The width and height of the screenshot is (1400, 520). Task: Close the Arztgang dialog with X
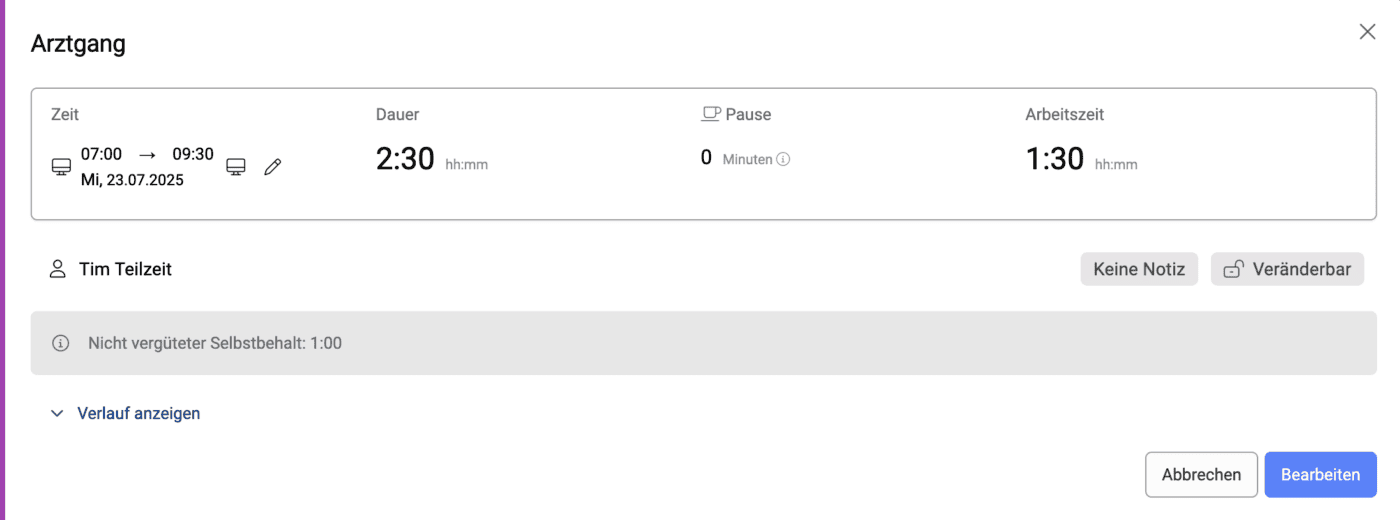pyautogui.click(x=1367, y=32)
